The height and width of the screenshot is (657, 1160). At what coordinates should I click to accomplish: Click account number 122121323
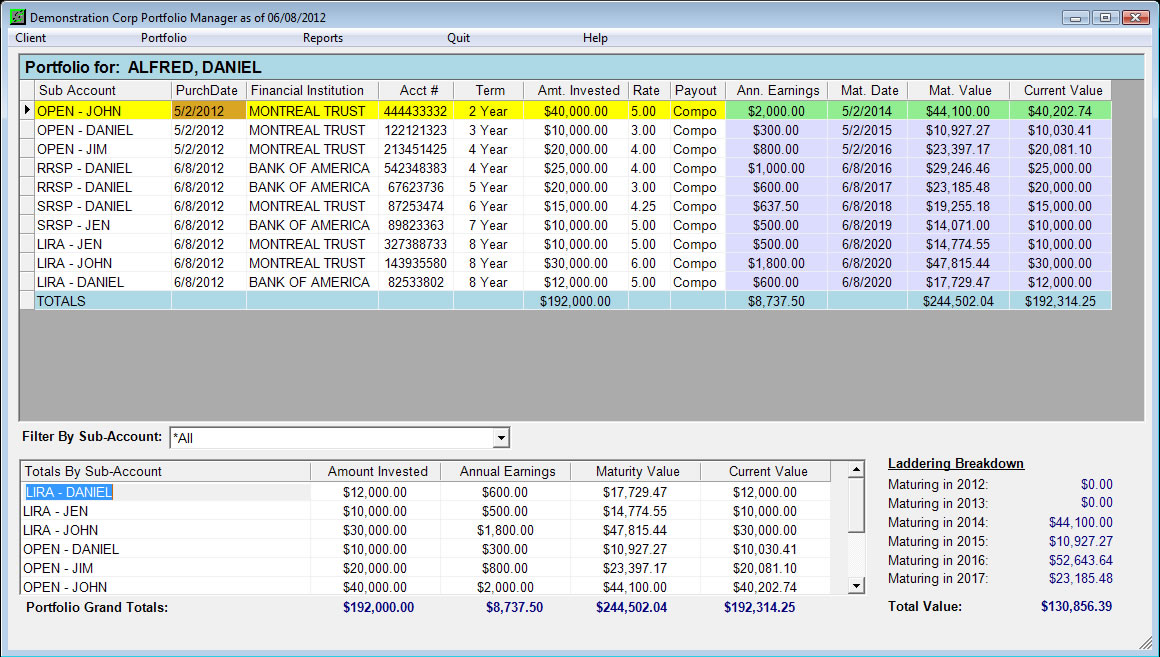pos(416,130)
